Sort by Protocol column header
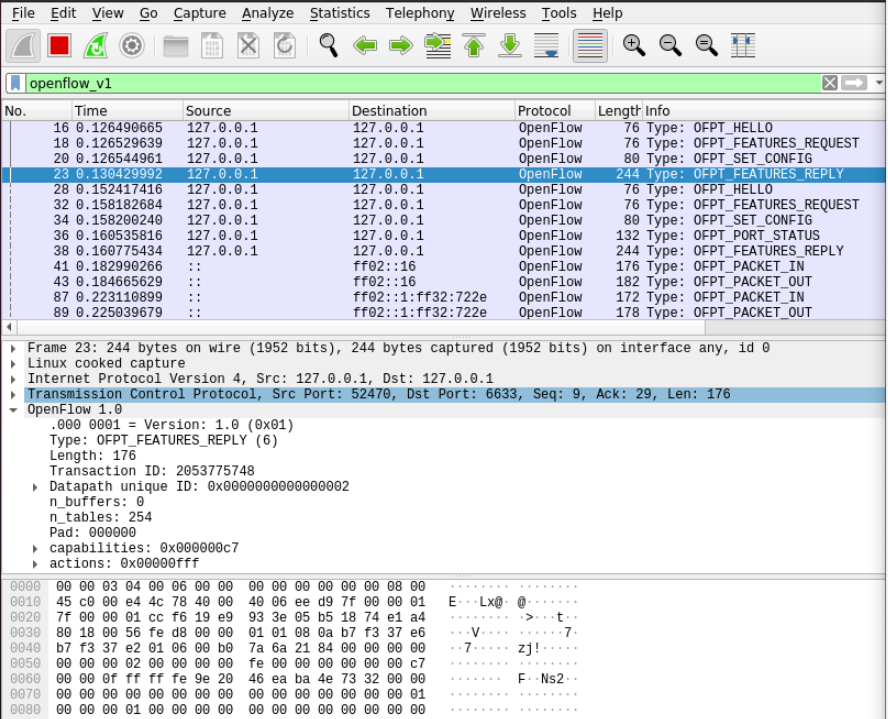Image resolution: width=888 pixels, height=719 pixels. click(x=555, y=111)
